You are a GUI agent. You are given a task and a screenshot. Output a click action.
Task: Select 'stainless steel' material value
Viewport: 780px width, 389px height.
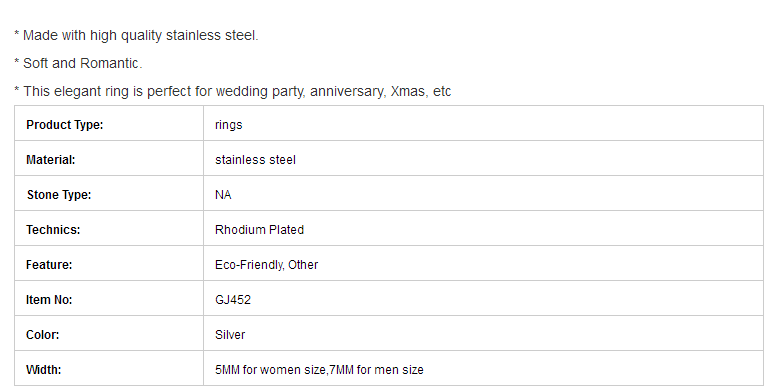coord(255,160)
